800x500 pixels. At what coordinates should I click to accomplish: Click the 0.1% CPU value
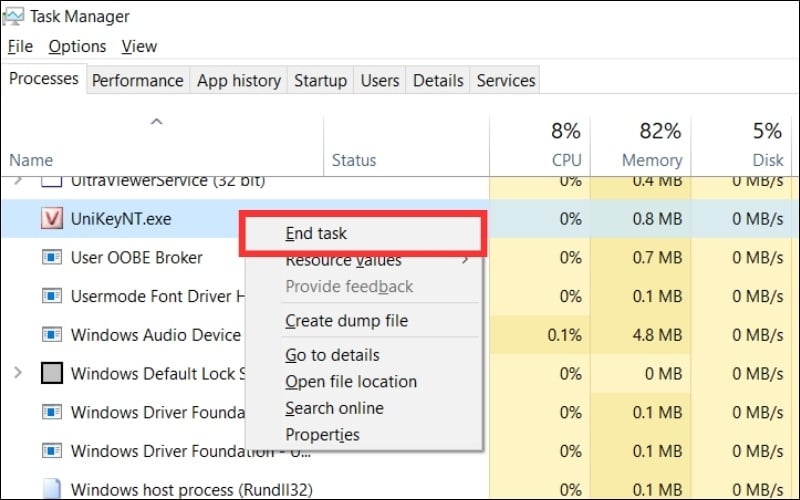click(x=564, y=335)
